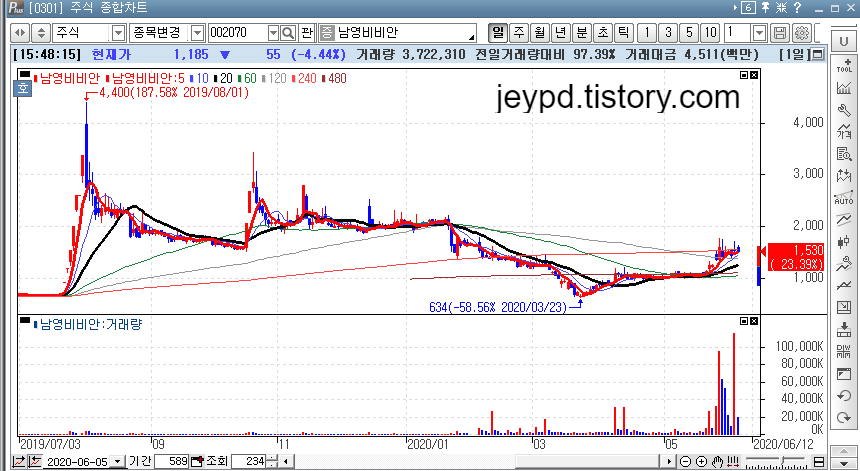Select the 일 daily period toggle
Viewport: 860px width, 471px height.
tap(497, 33)
